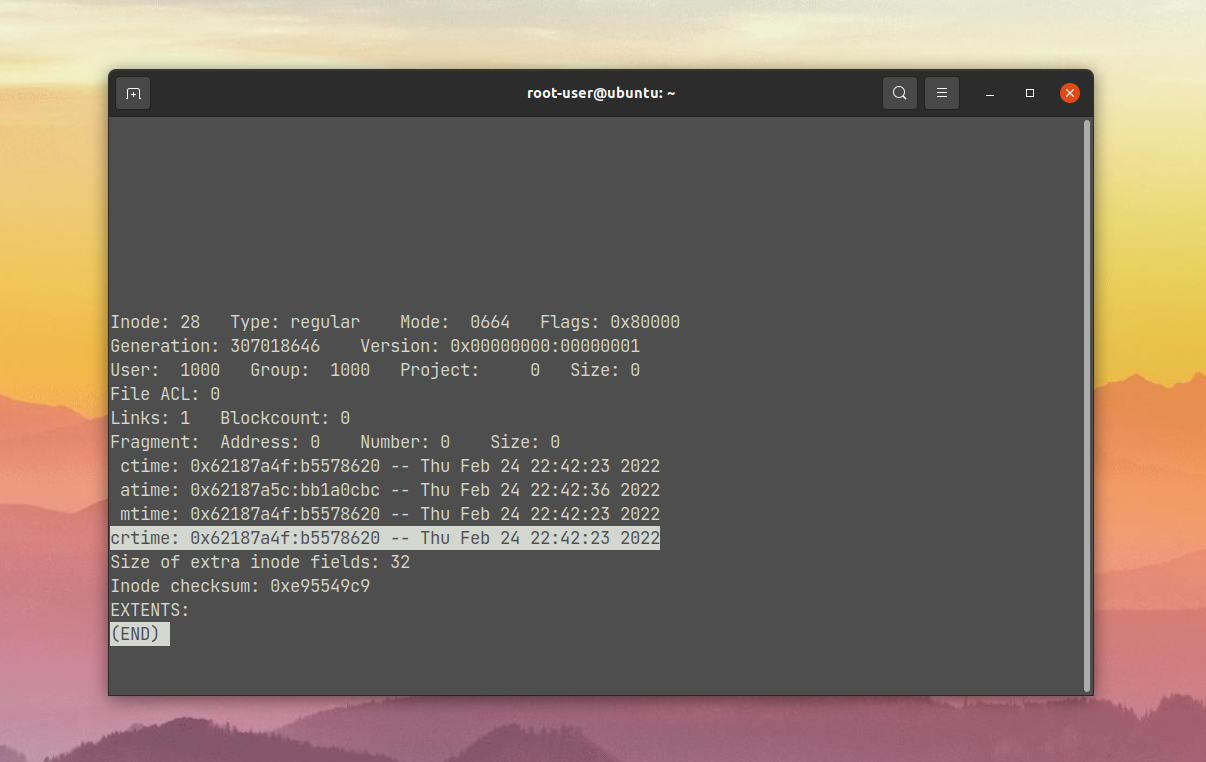1206x762 pixels.
Task: Click the 'EXTENTS:' line
Action: pos(150,610)
